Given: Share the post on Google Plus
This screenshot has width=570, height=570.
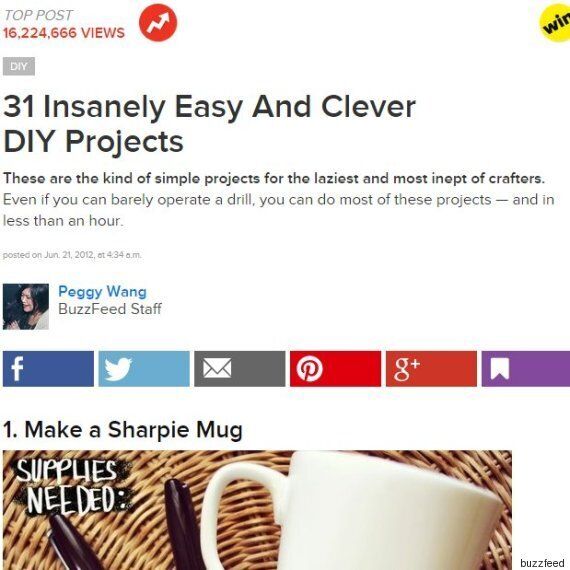Looking at the screenshot, I should pyautogui.click(x=431, y=369).
